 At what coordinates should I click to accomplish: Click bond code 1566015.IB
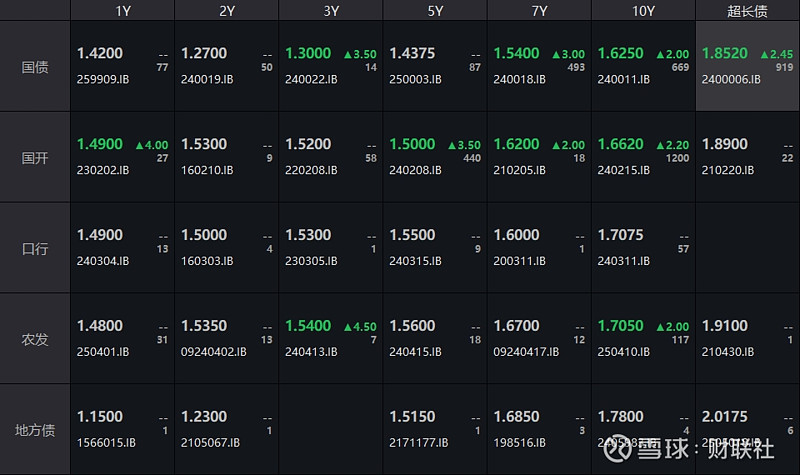click(105, 442)
